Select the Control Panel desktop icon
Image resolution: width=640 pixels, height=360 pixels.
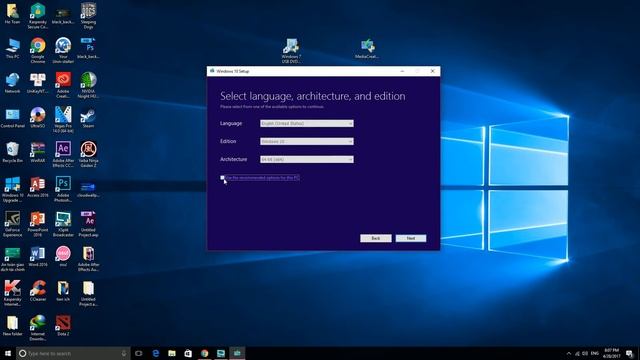(x=13, y=118)
